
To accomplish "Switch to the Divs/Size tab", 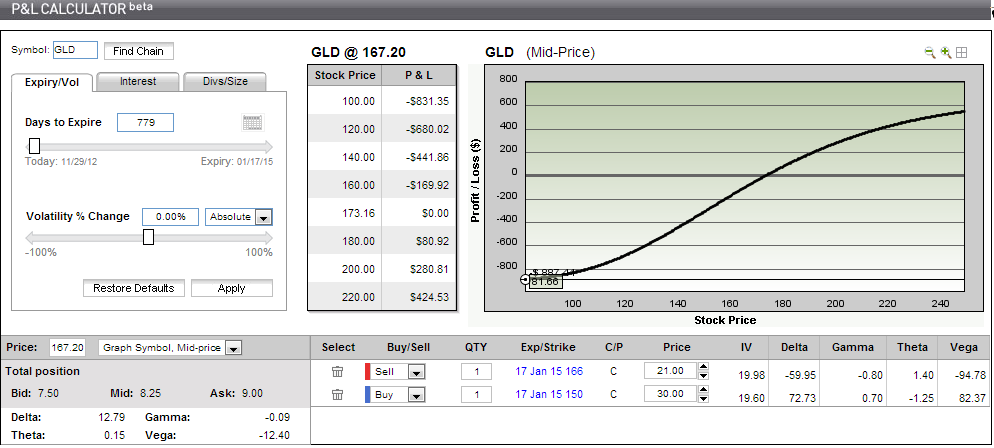I will point(225,82).
